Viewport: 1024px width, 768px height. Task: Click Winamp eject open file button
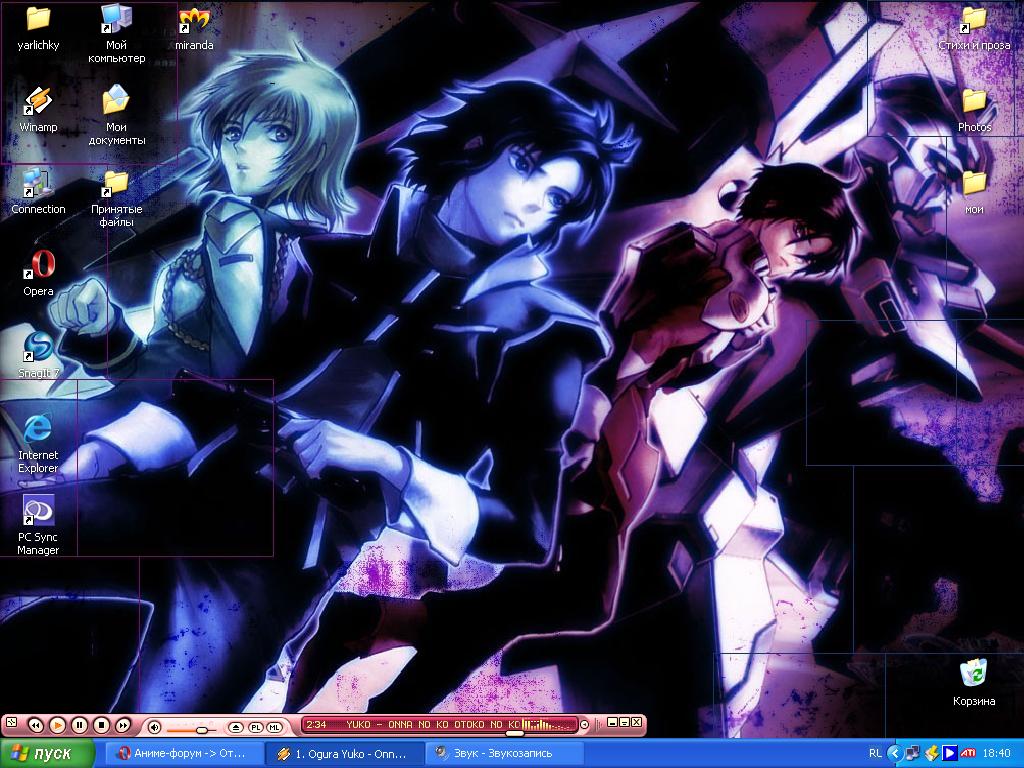coord(236,728)
